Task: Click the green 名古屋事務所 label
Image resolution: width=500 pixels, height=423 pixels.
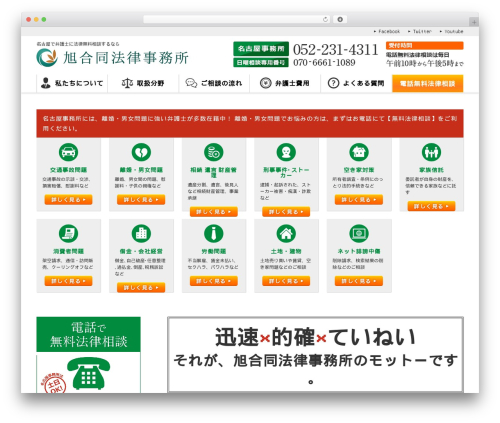Action: (x=261, y=49)
